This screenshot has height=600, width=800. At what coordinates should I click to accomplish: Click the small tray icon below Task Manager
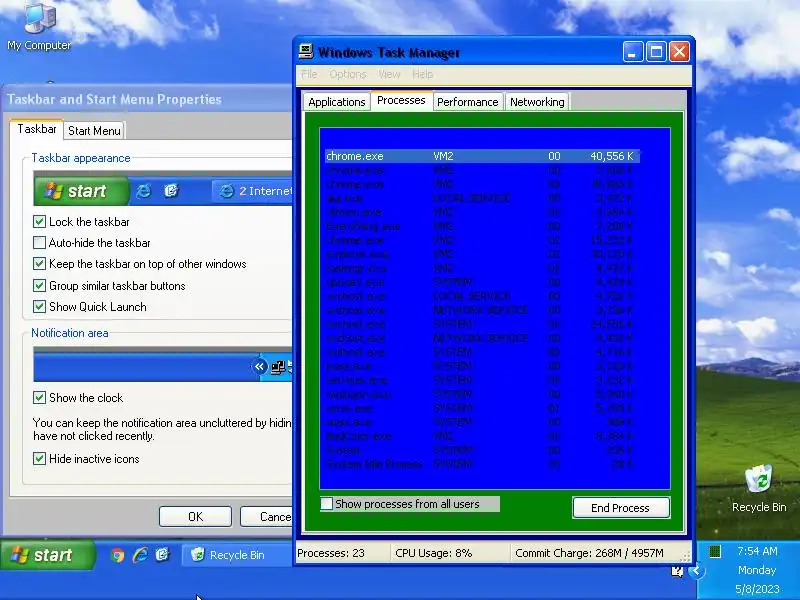tap(677, 571)
